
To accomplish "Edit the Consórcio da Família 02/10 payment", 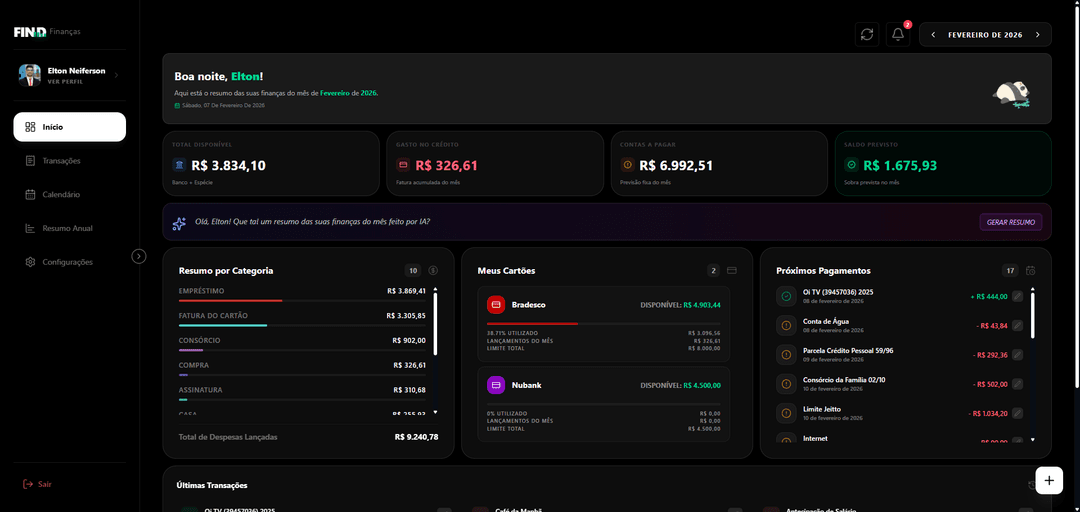I will (1017, 384).
